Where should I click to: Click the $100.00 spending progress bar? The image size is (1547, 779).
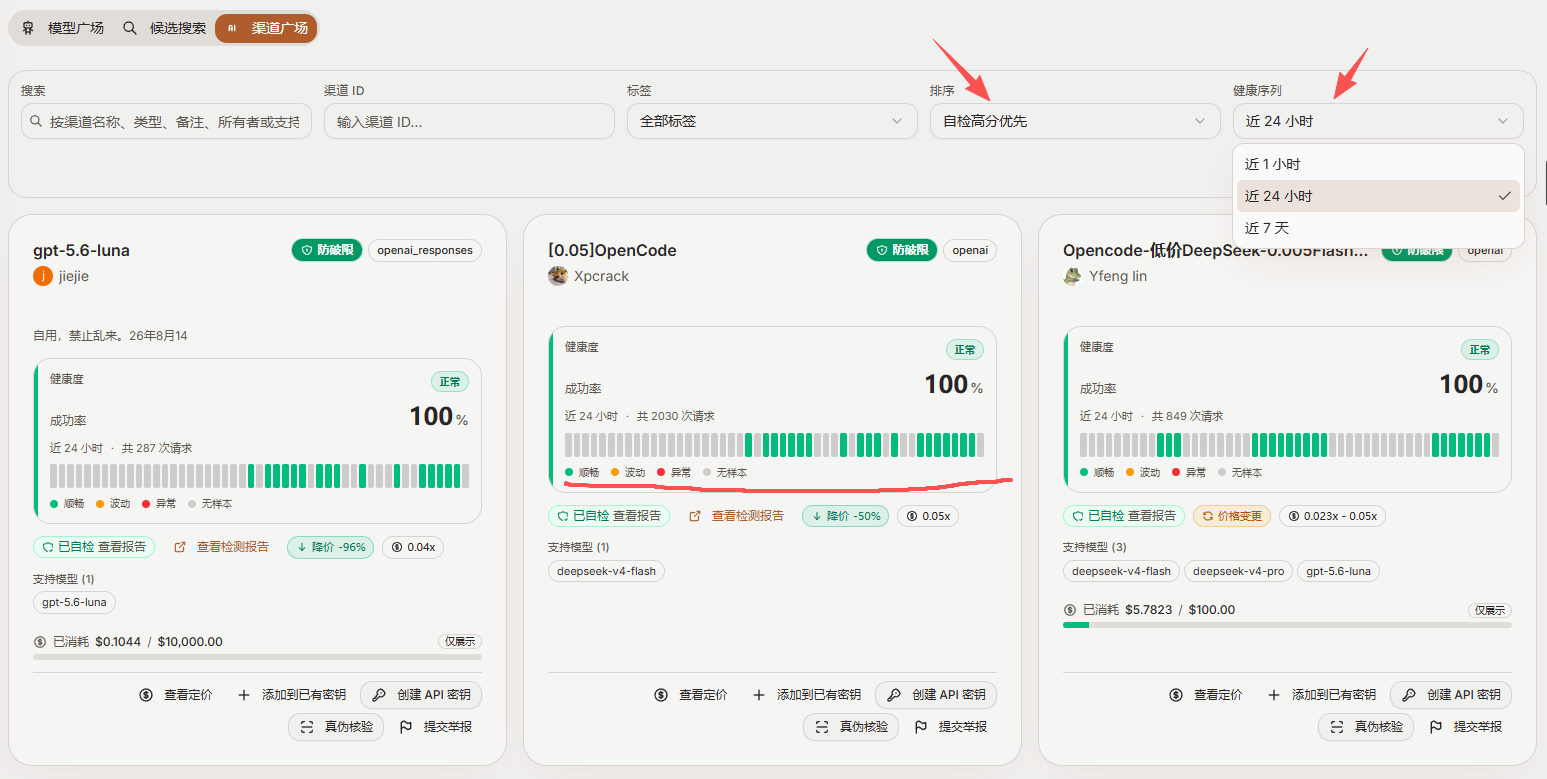1287,625
